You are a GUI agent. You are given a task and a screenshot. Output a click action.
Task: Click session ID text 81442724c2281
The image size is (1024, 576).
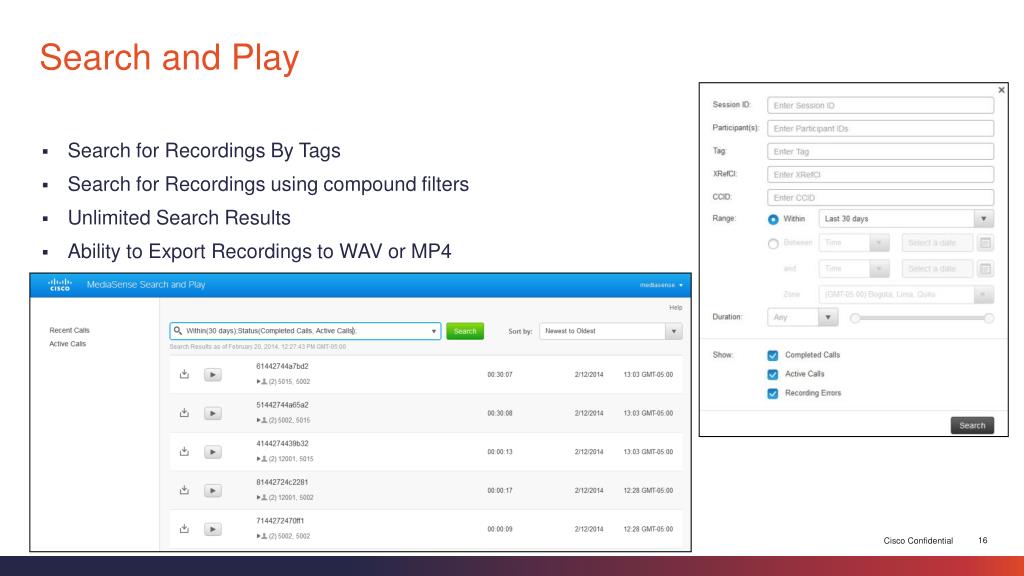(282, 482)
